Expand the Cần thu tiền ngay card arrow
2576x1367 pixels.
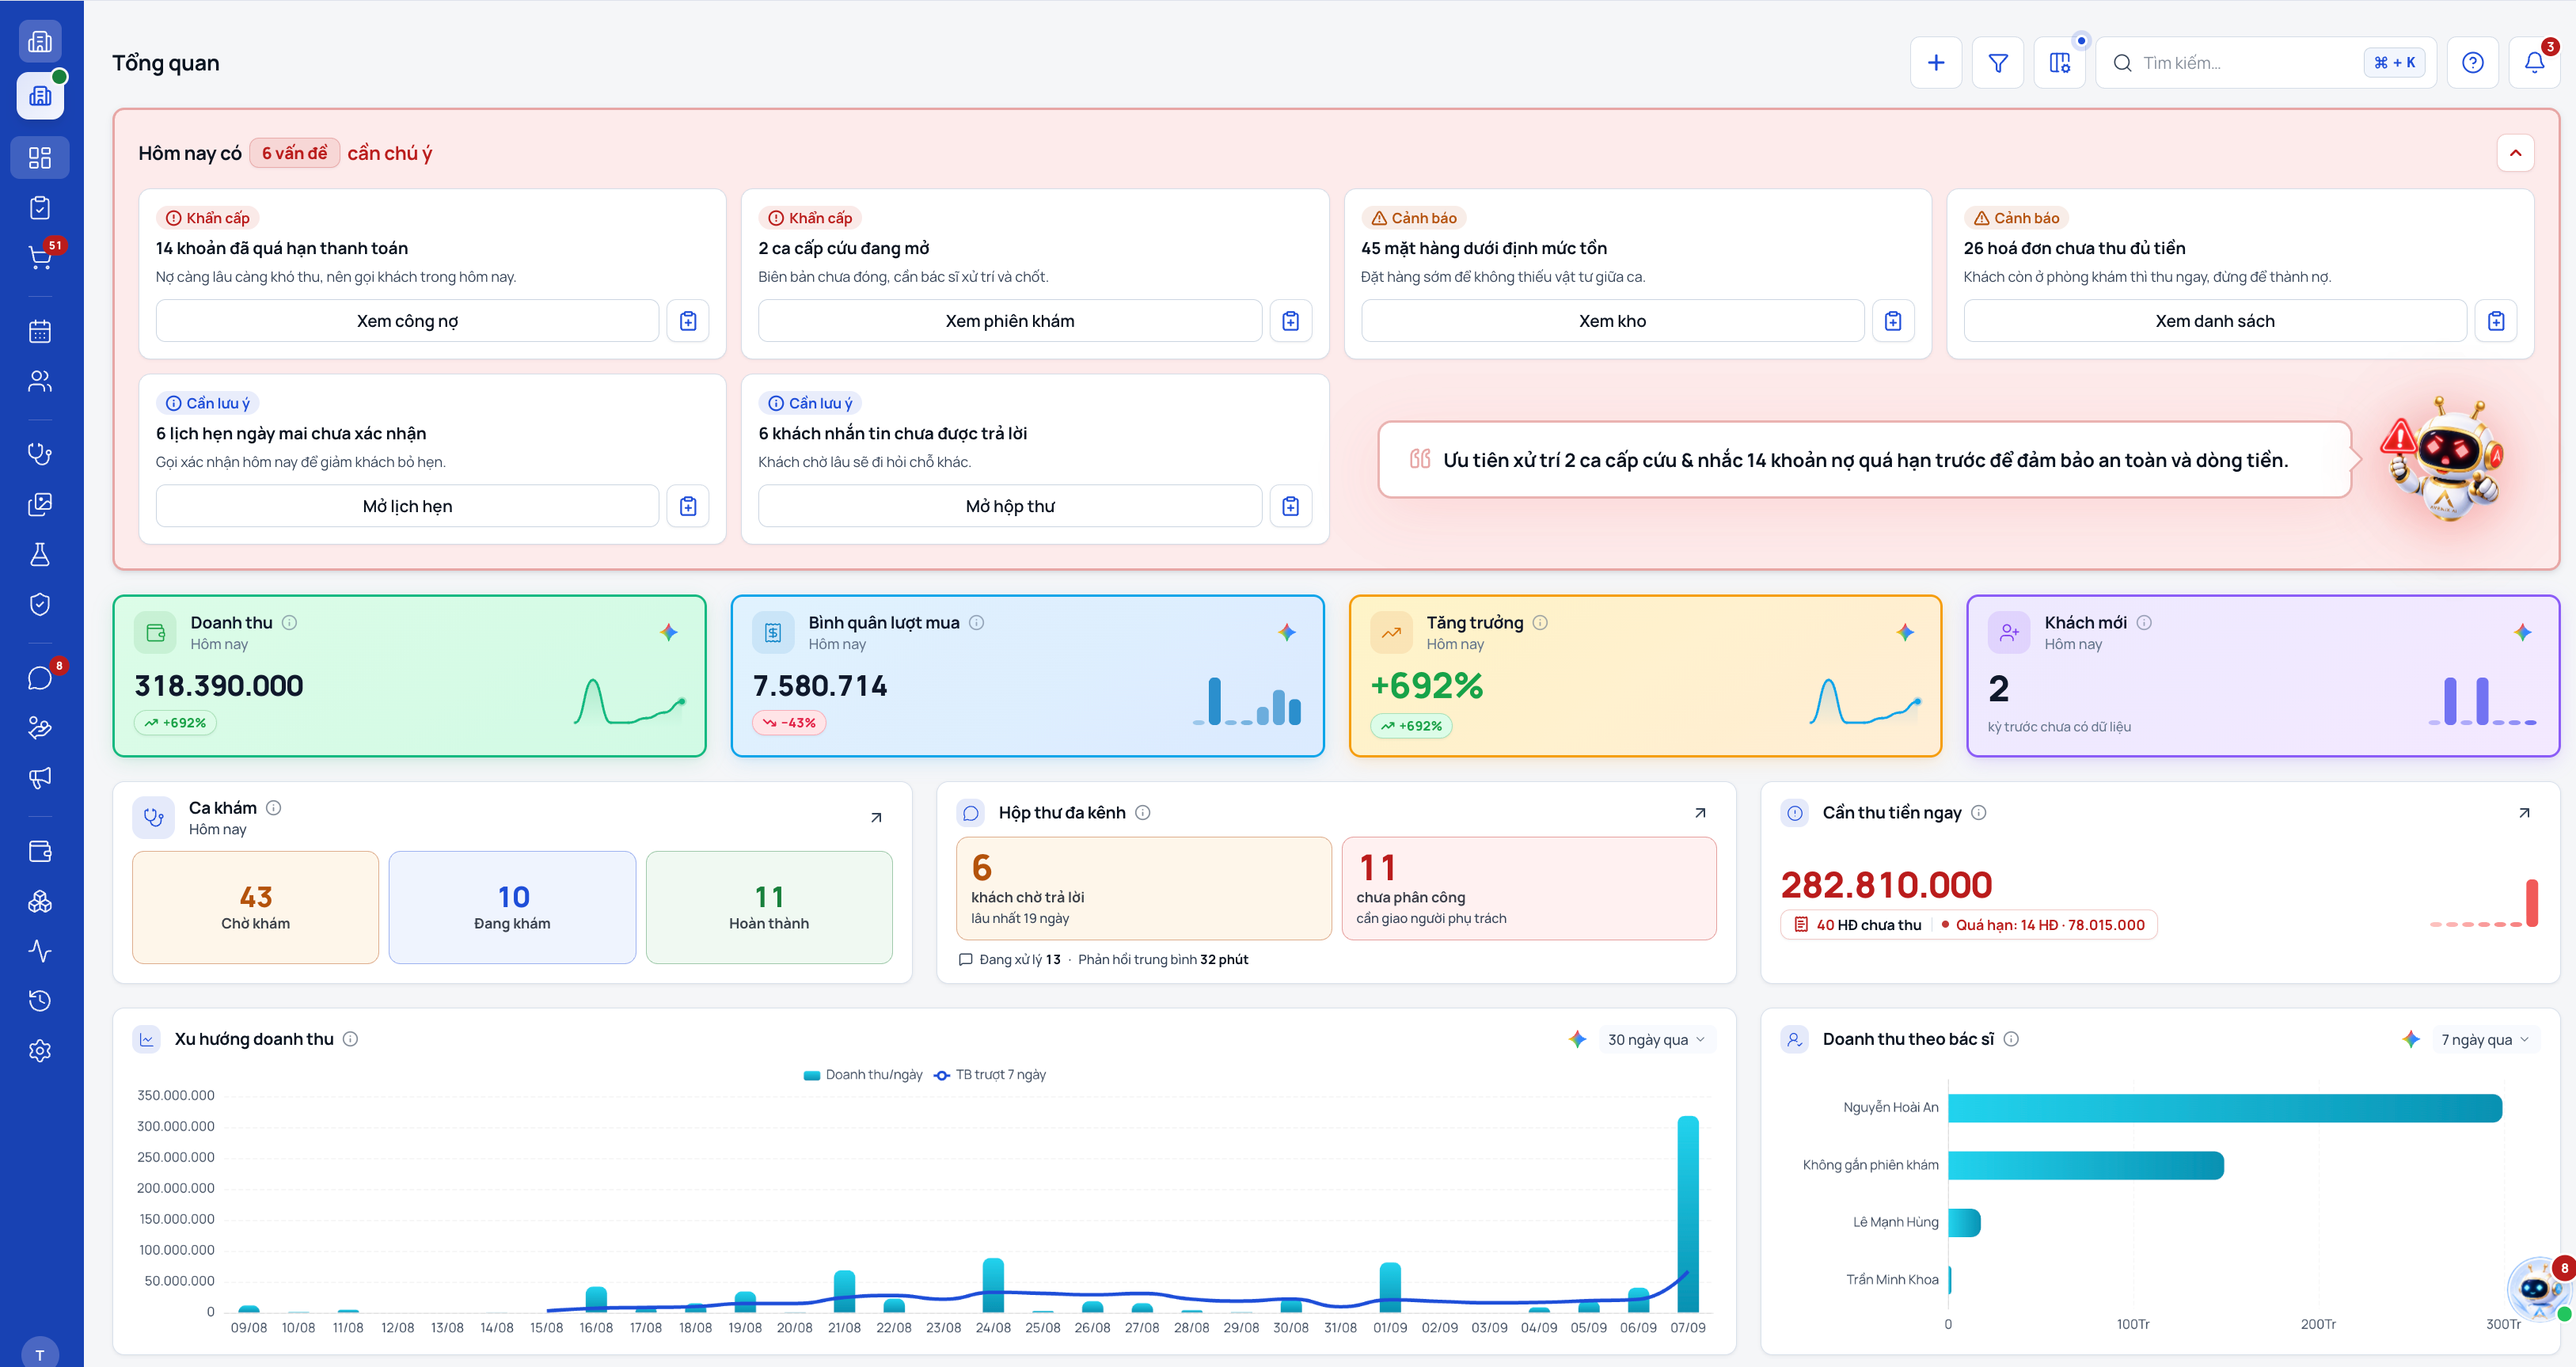click(x=2524, y=813)
